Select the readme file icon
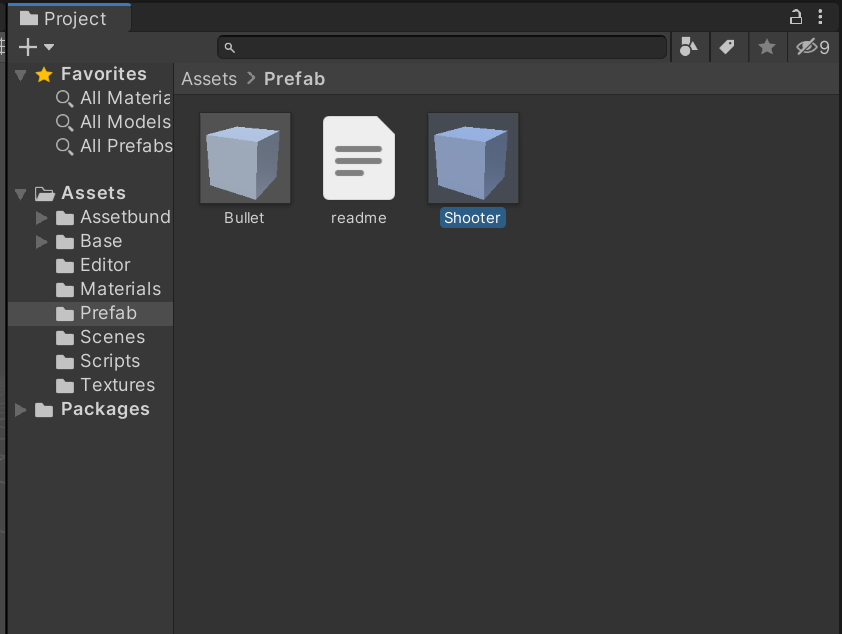The image size is (842, 634). pyautogui.click(x=359, y=158)
